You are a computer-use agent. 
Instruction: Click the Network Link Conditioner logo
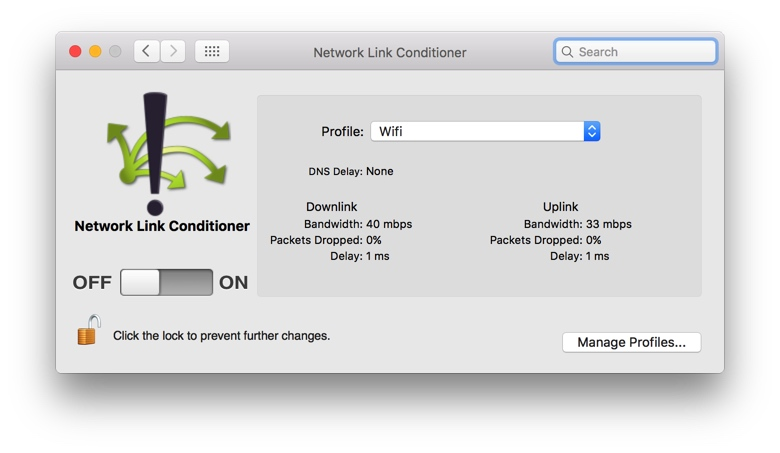pos(167,154)
